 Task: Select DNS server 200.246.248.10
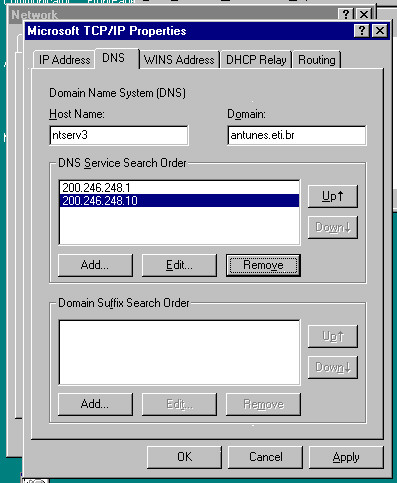pos(179,201)
